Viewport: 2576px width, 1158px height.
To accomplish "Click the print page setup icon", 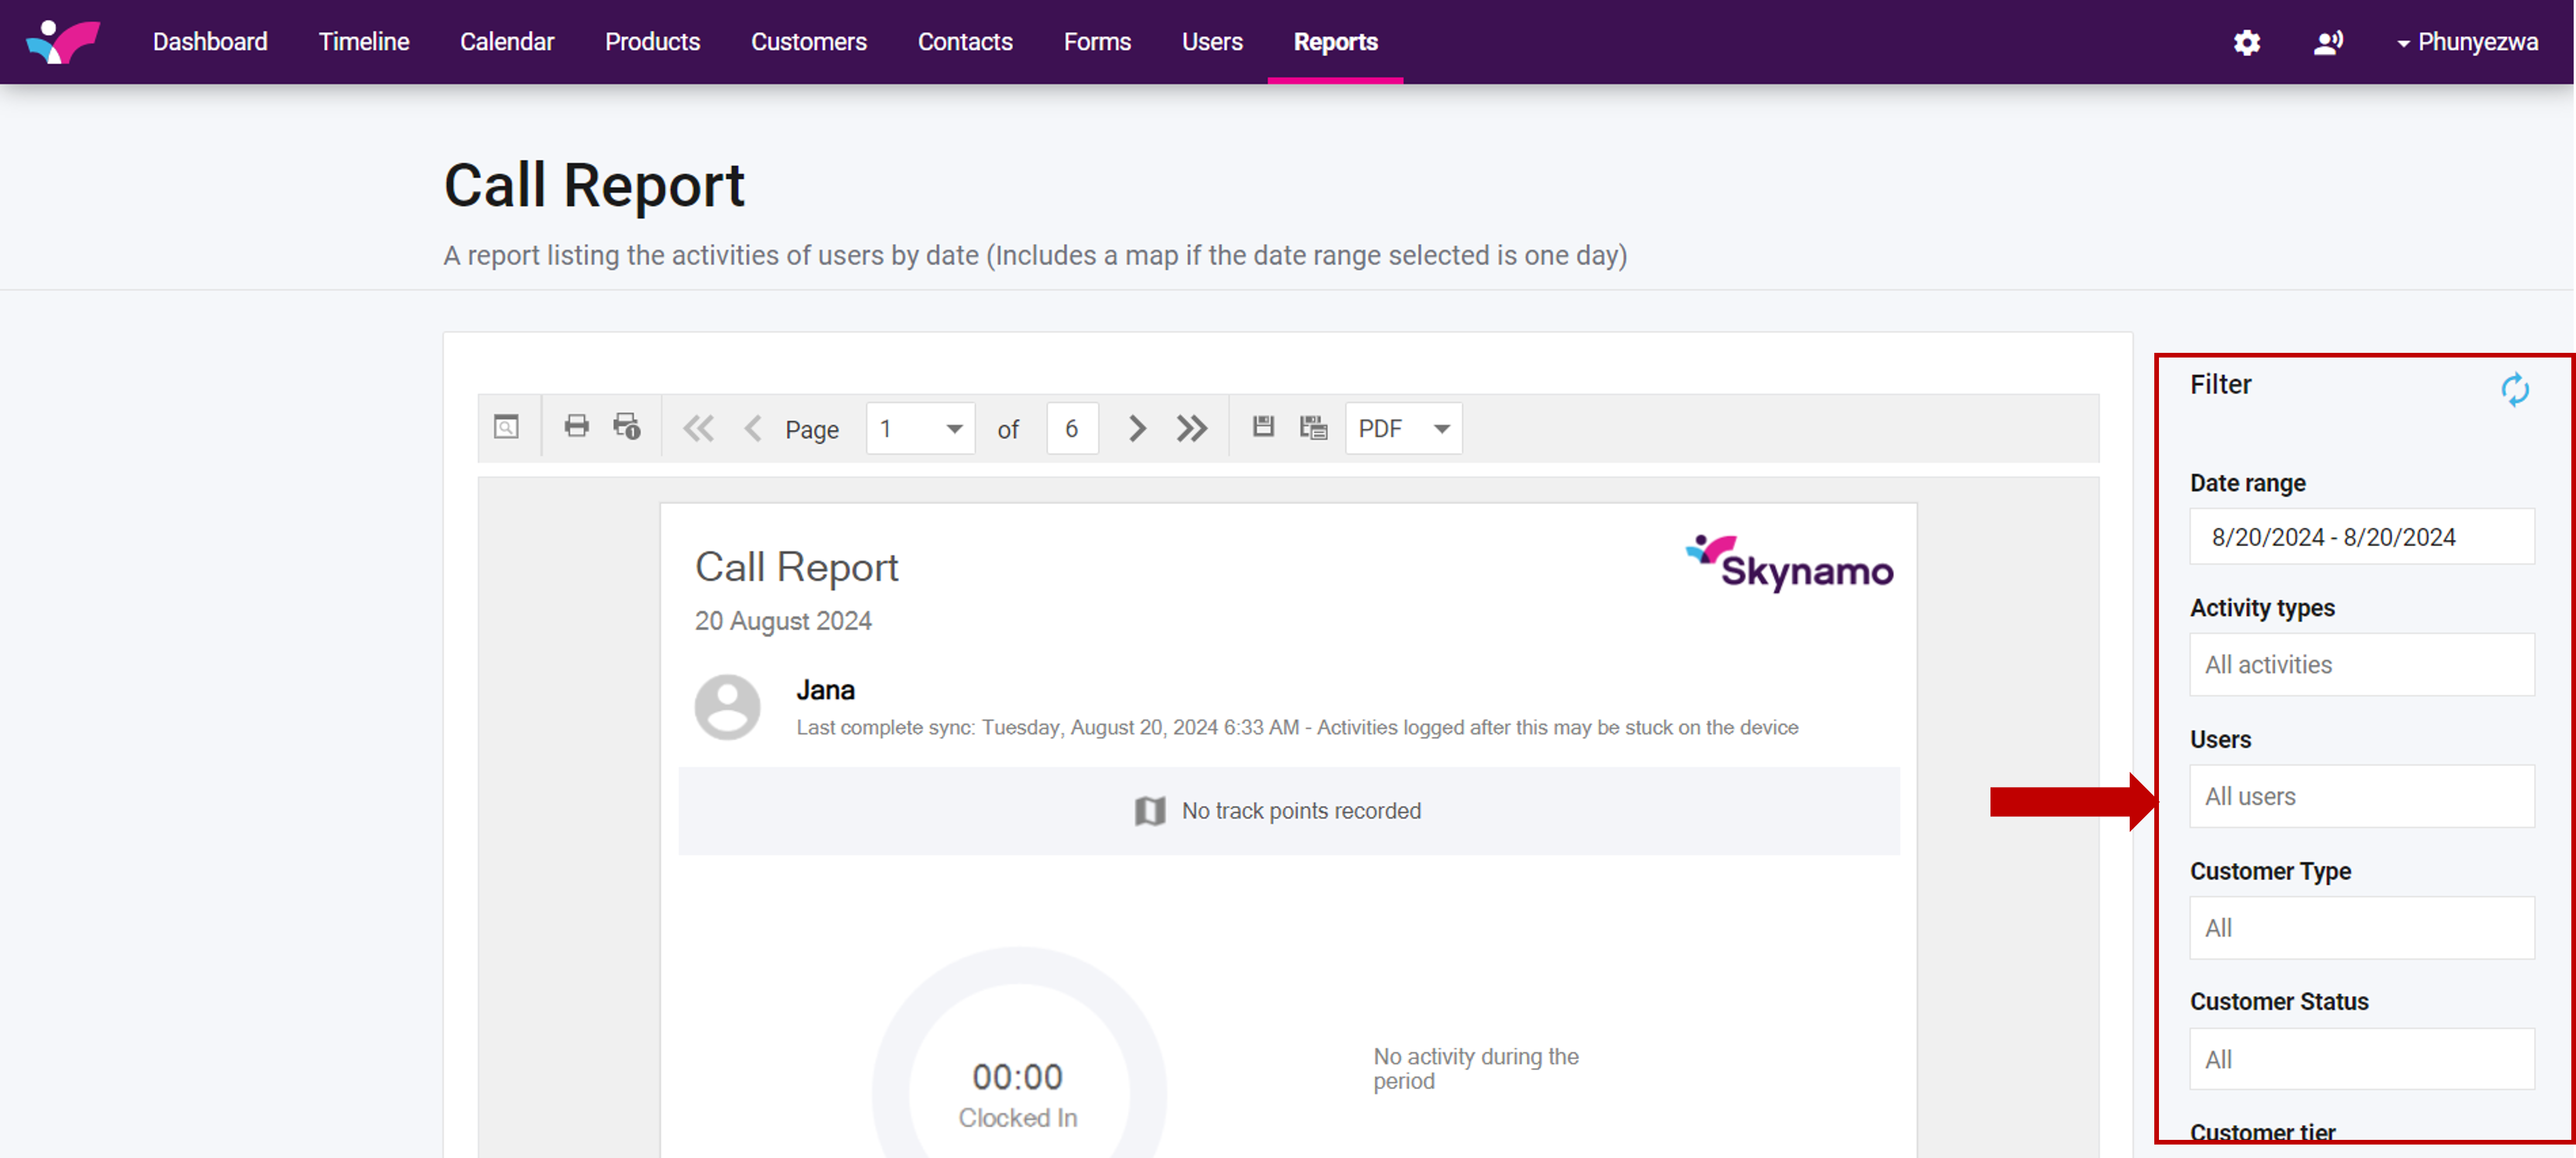I will [627, 427].
